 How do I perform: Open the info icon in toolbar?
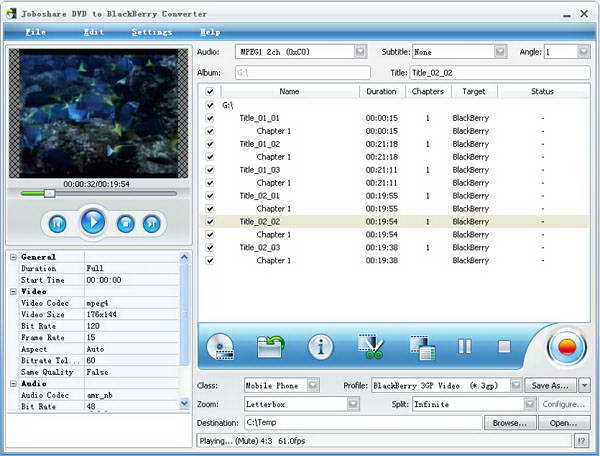(x=321, y=347)
